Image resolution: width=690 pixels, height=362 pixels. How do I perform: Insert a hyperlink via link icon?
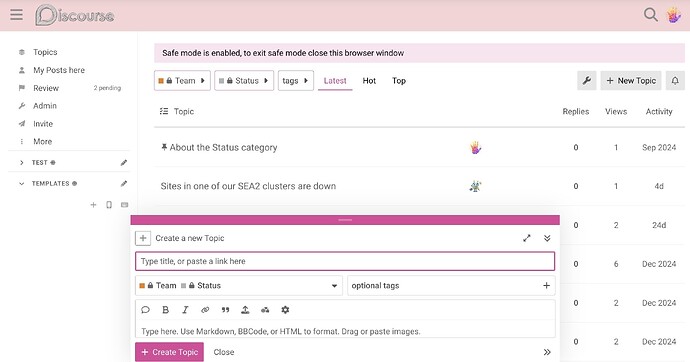(x=205, y=310)
